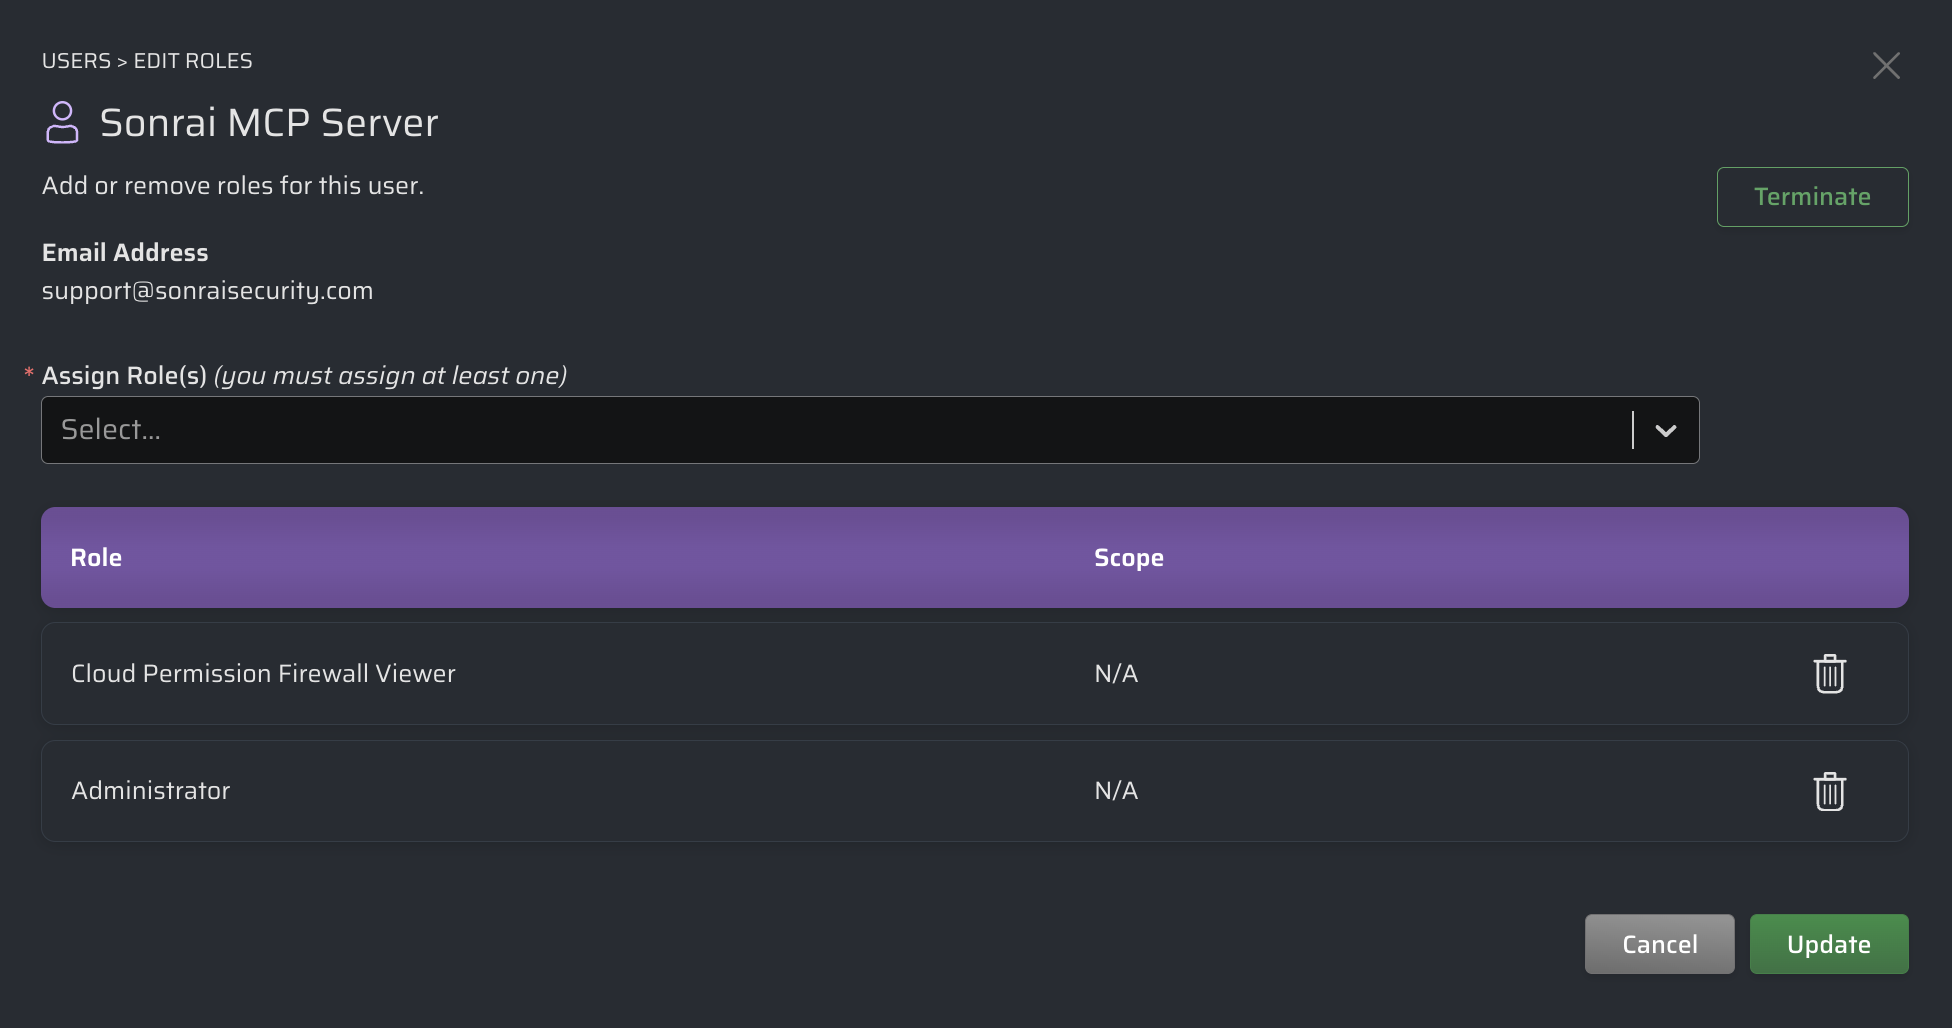The height and width of the screenshot is (1028, 1952).
Task: Sort by the Role column header
Action: pyautogui.click(x=96, y=558)
